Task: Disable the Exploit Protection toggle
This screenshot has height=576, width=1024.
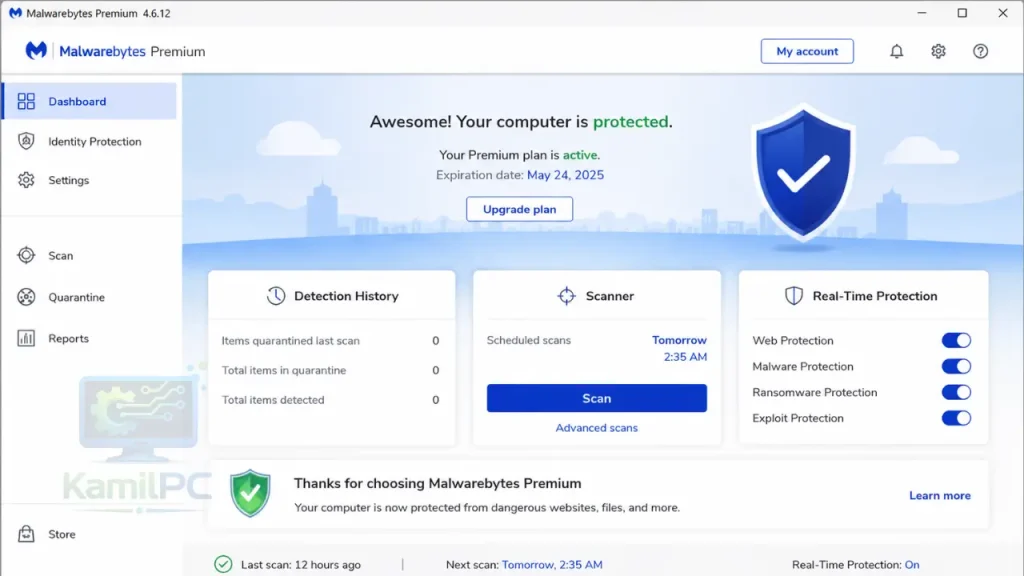Action: click(x=956, y=418)
